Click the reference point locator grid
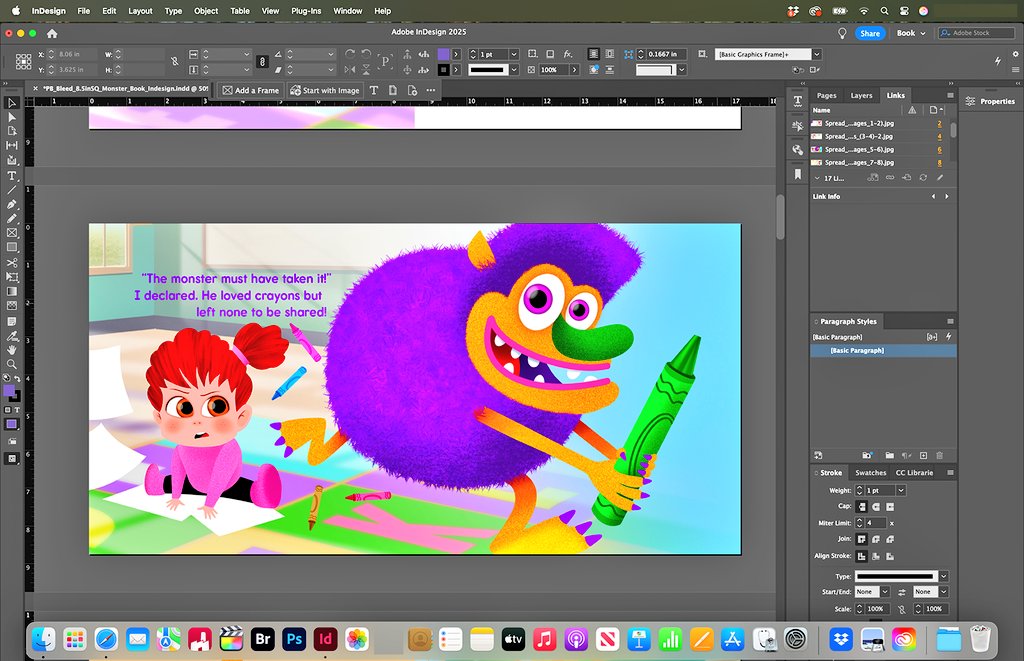This screenshot has height=661, width=1024. [24, 61]
